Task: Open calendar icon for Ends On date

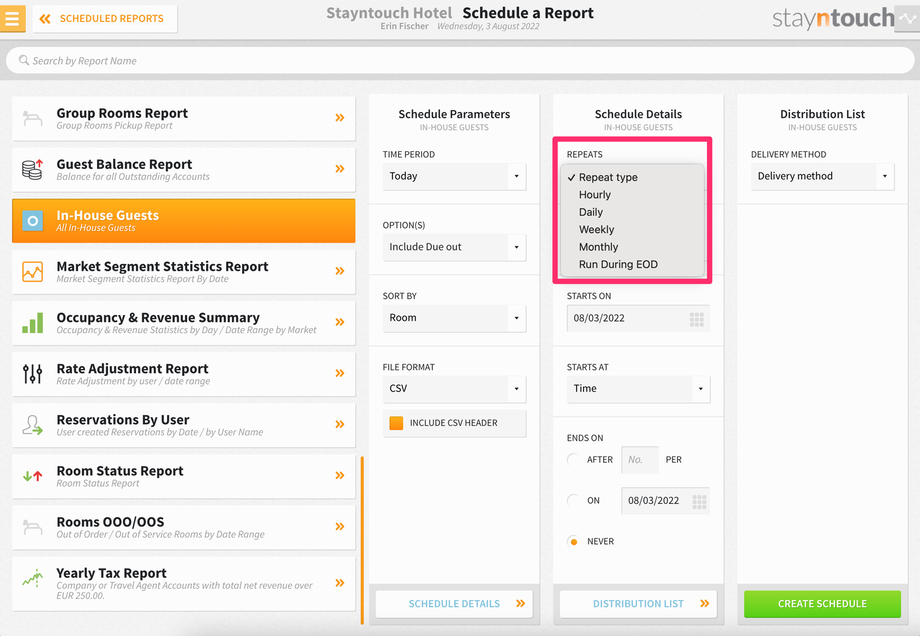Action: (x=699, y=502)
